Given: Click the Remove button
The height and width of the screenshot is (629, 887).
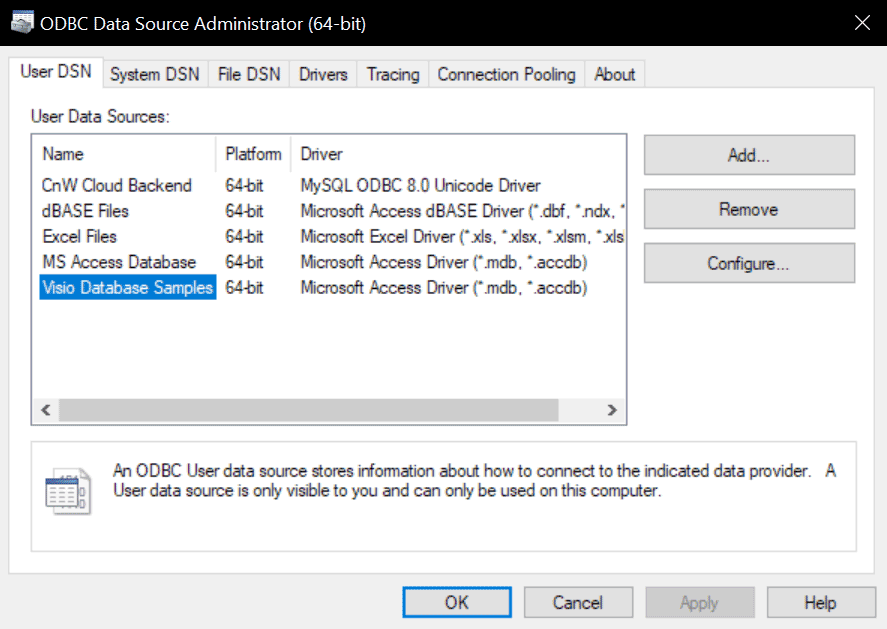Looking at the screenshot, I should pyautogui.click(x=749, y=208).
